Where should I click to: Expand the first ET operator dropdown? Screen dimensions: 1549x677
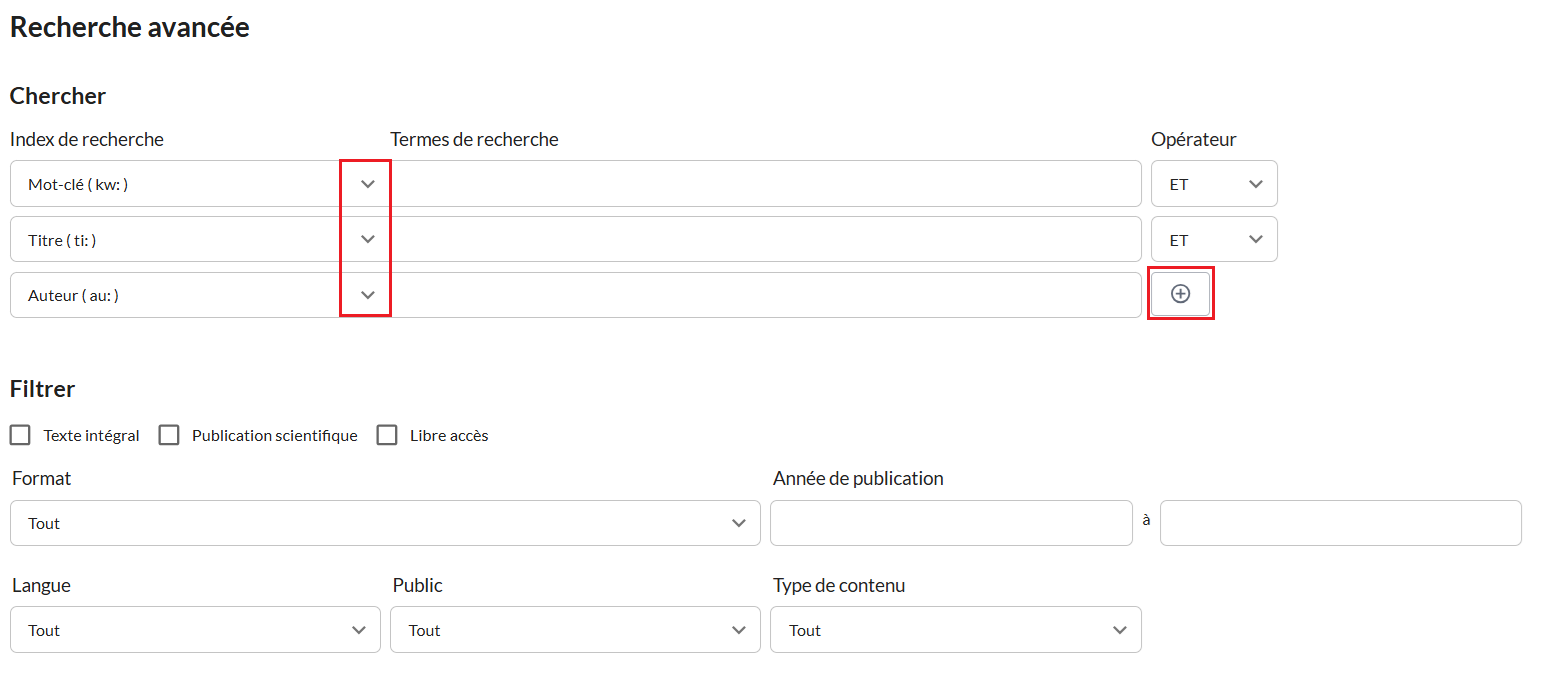[1214, 184]
